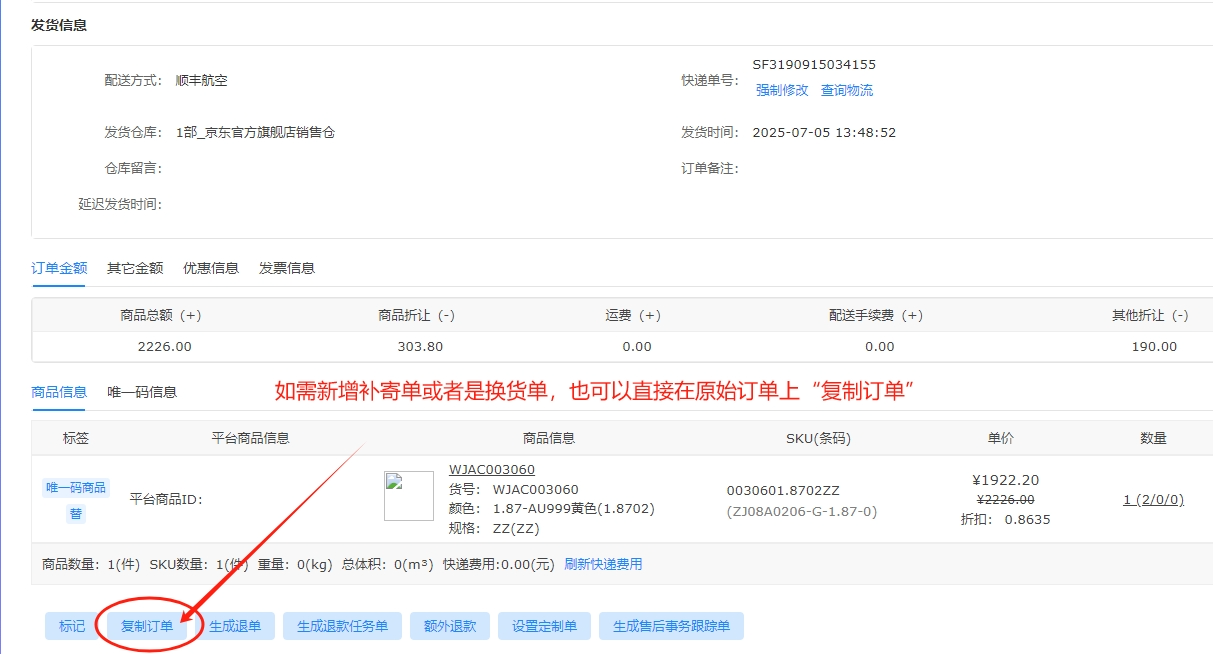Open the 额外退款 action
Viewport: 1213px width, 654px height.
tap(450, 626)
